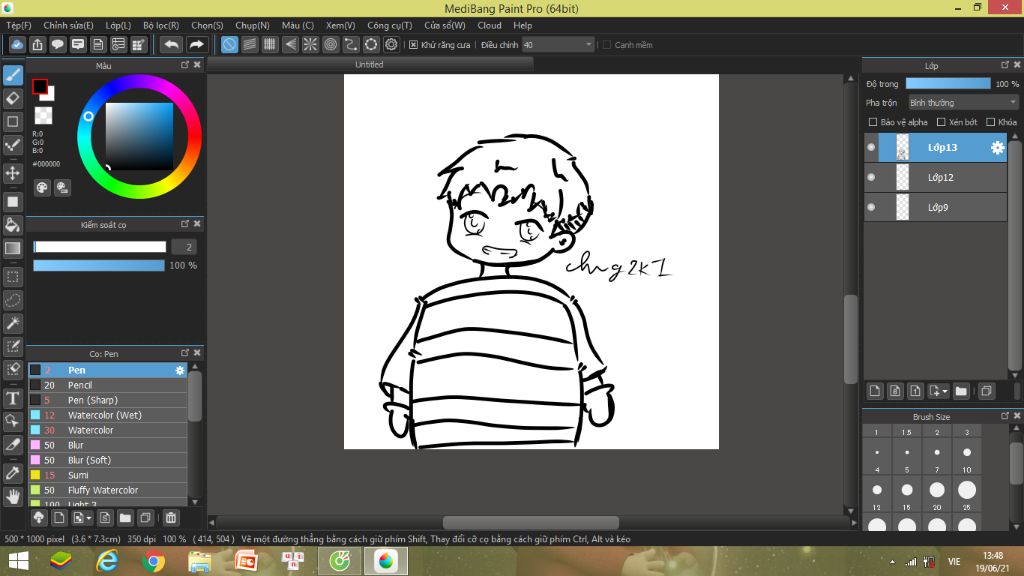Toggle Khử răng cưa anti-aliasing checkbox
Image resolution: width=1024 pixels, height=576 pixels.
coord(413,45)
